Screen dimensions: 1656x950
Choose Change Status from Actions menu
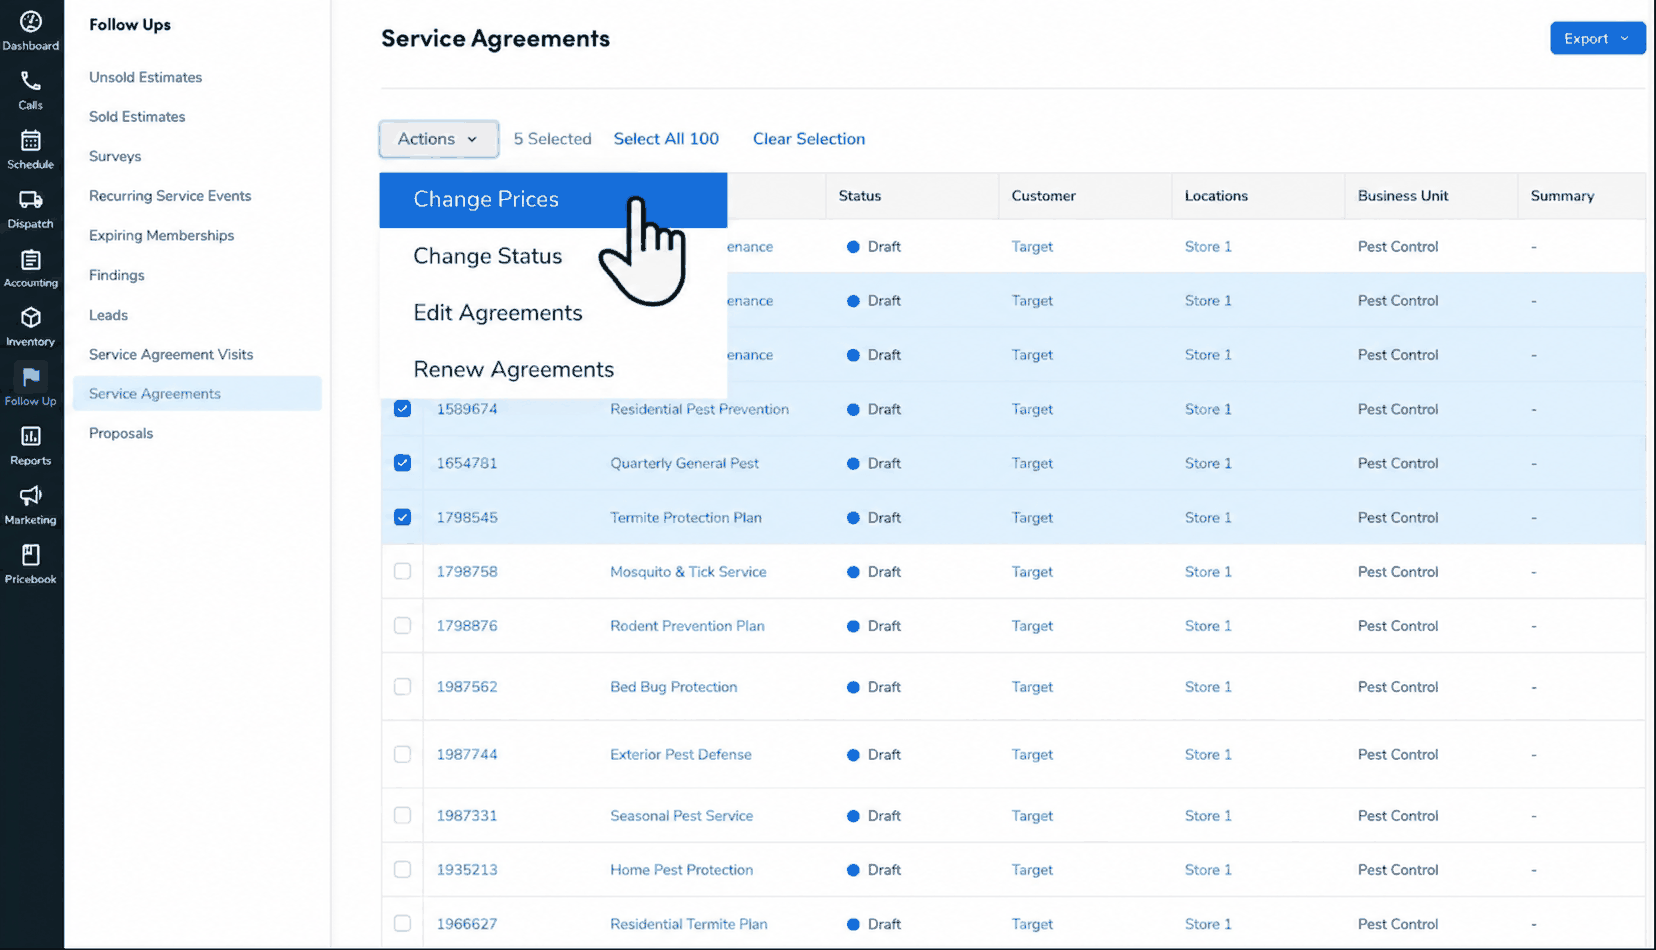(553, 256)
